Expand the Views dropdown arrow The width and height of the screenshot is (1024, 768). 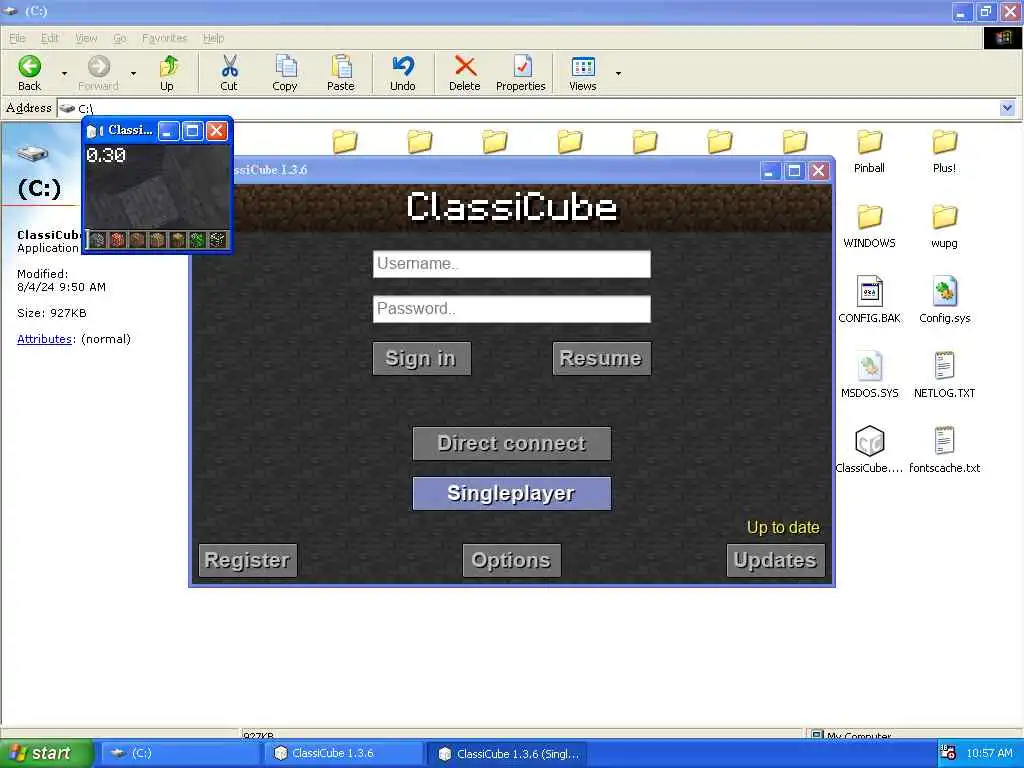pos(618,73)
